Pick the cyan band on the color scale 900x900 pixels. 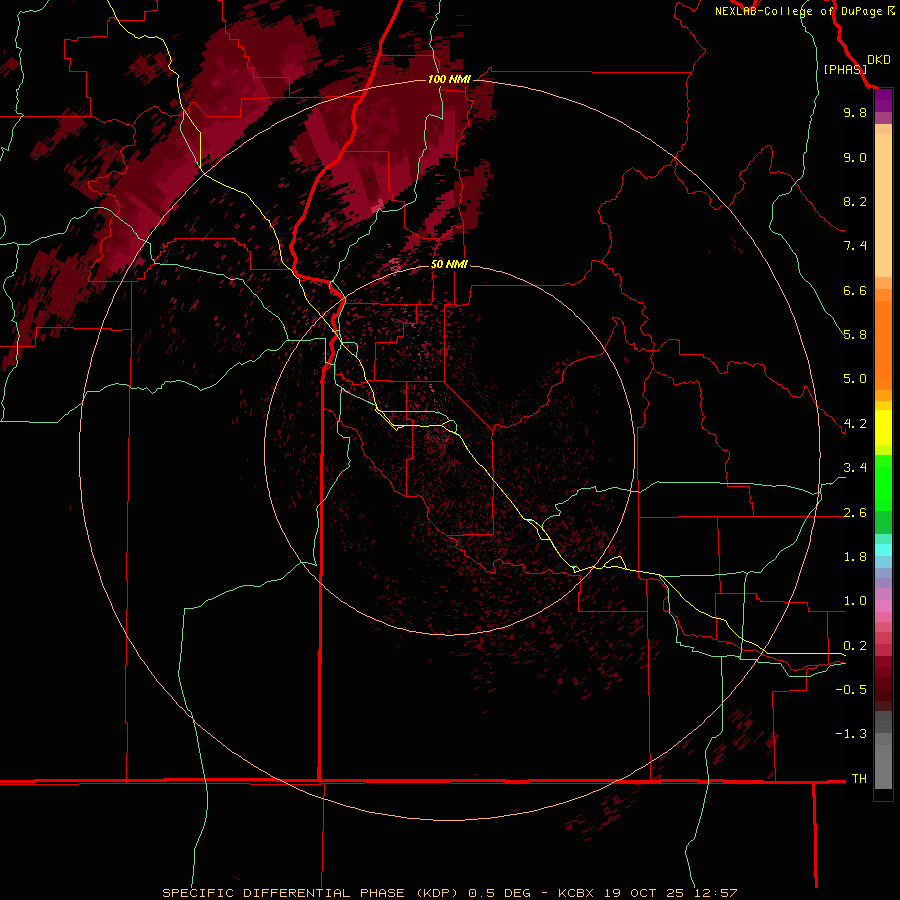(883, 550)
